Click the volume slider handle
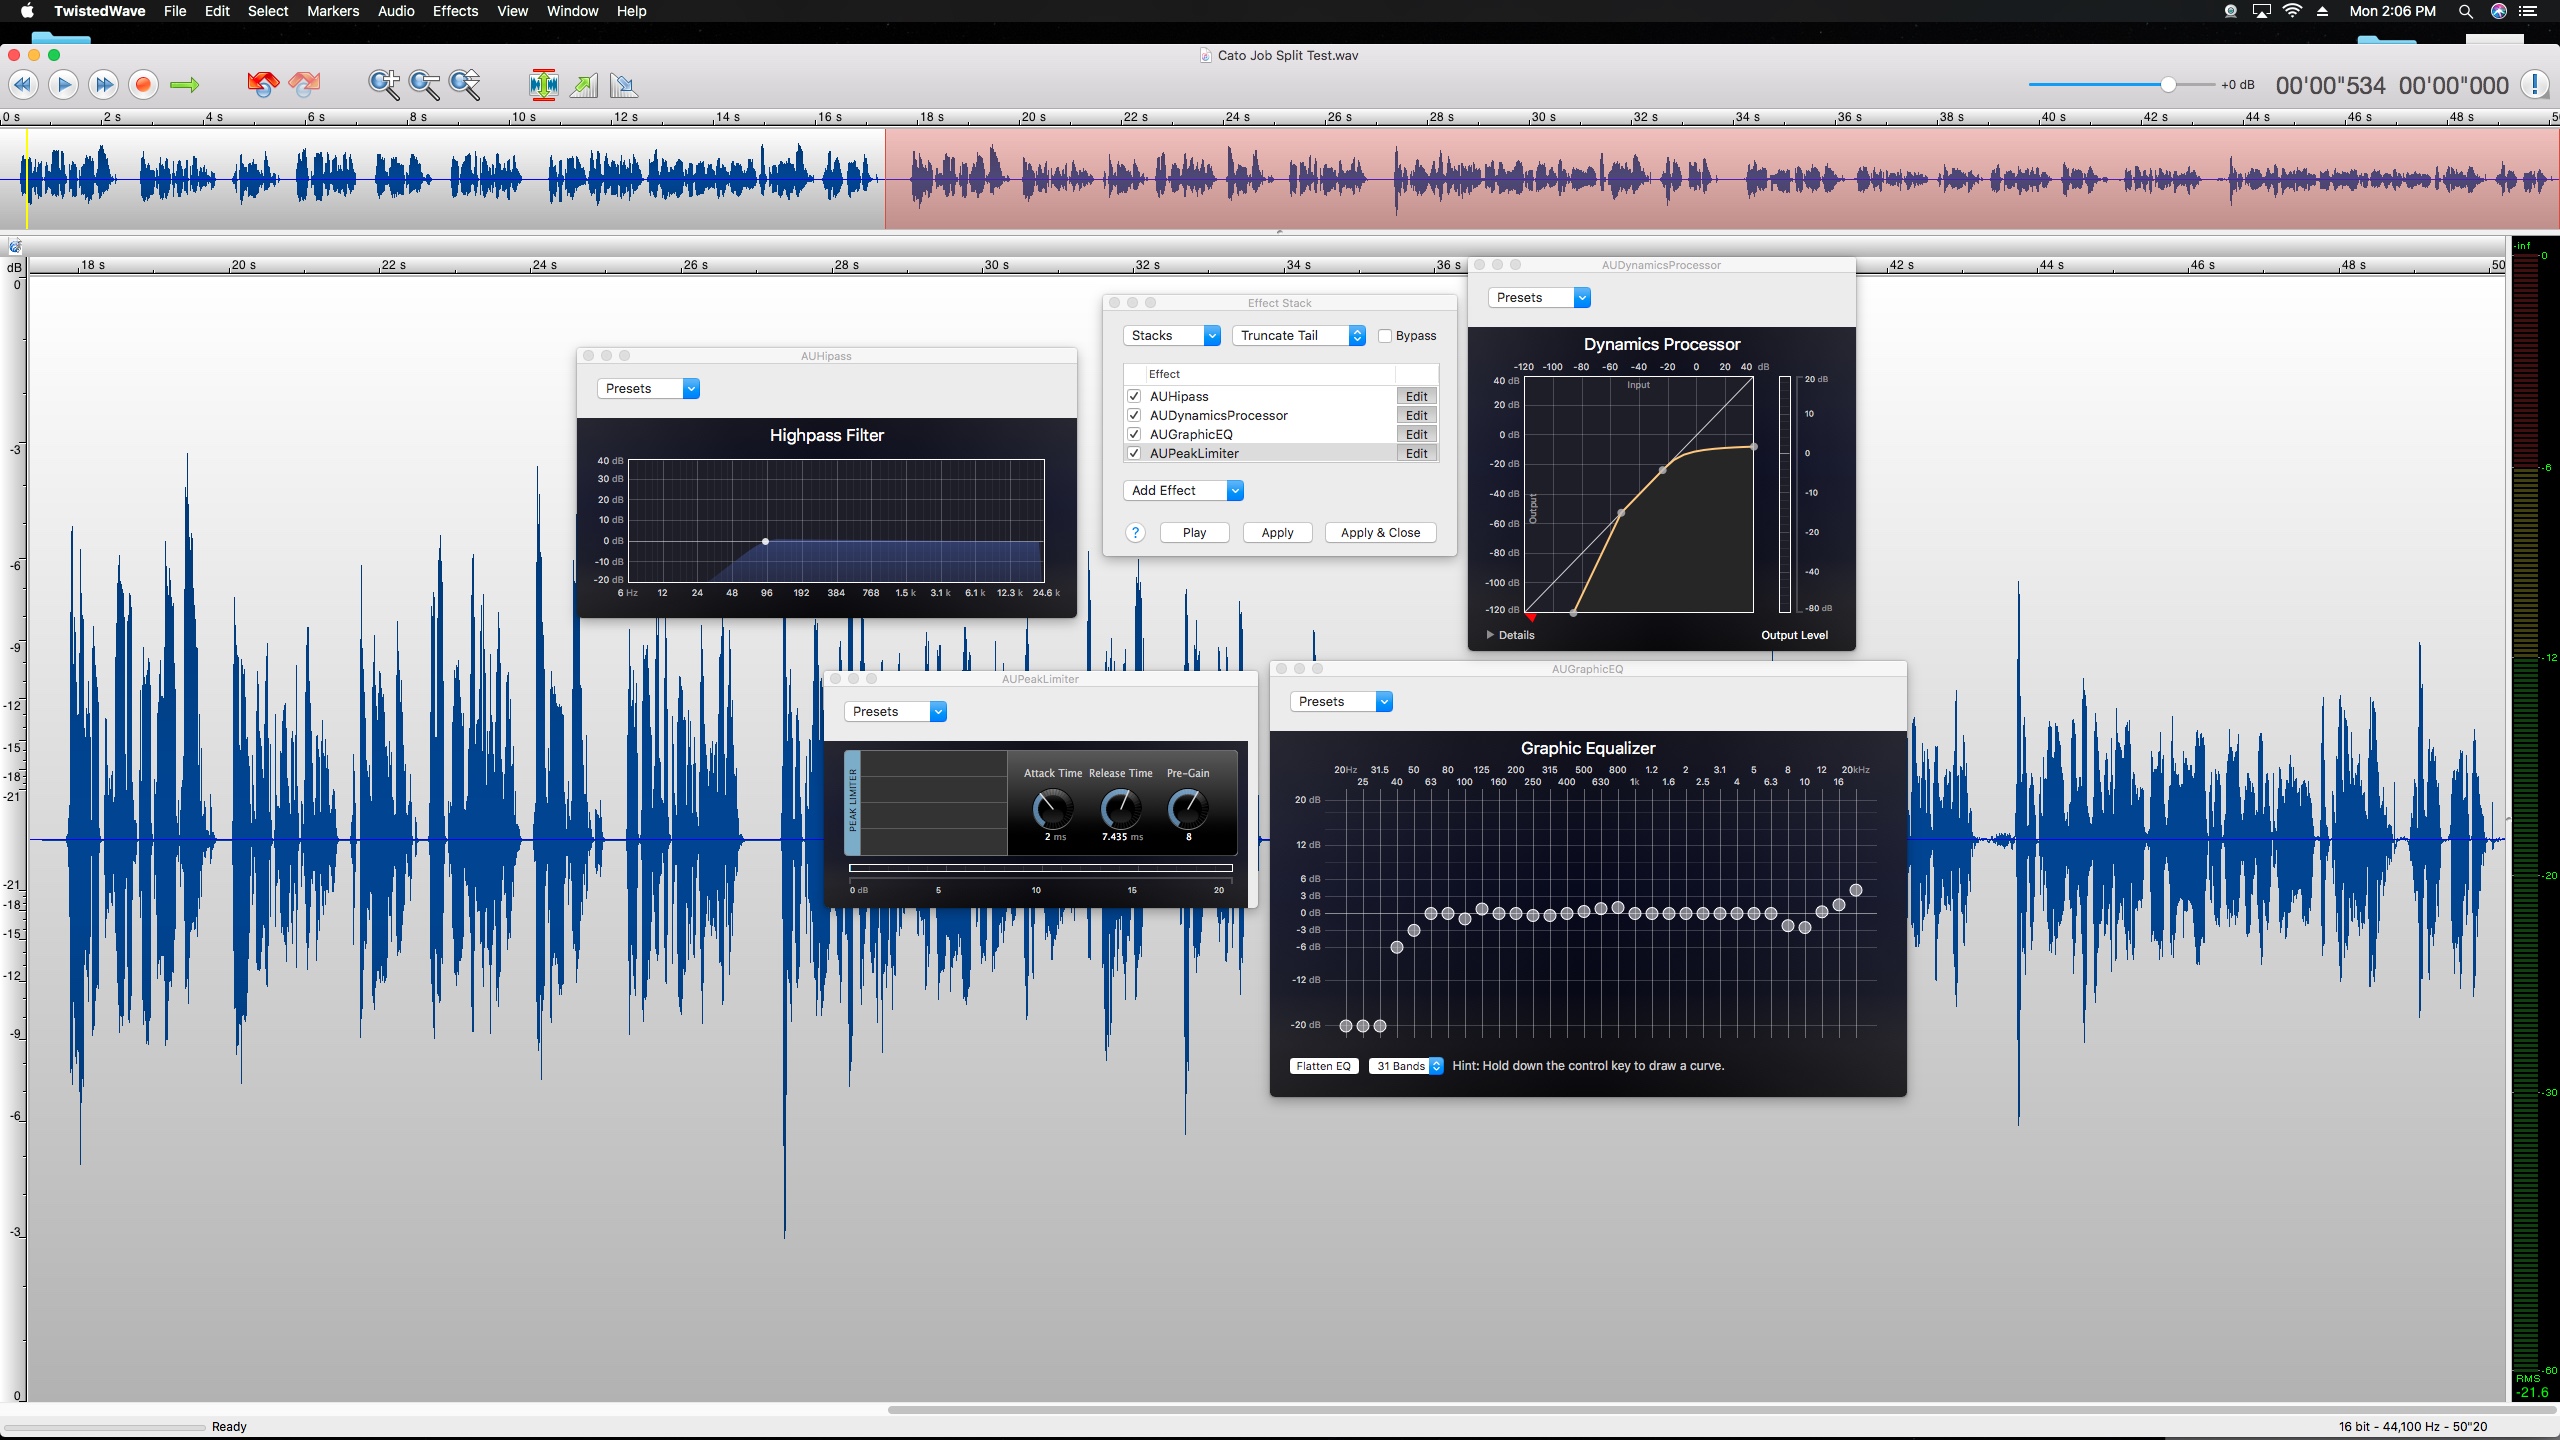The height and width of the screenshot is (1440, 2560). pos(2167,85)
